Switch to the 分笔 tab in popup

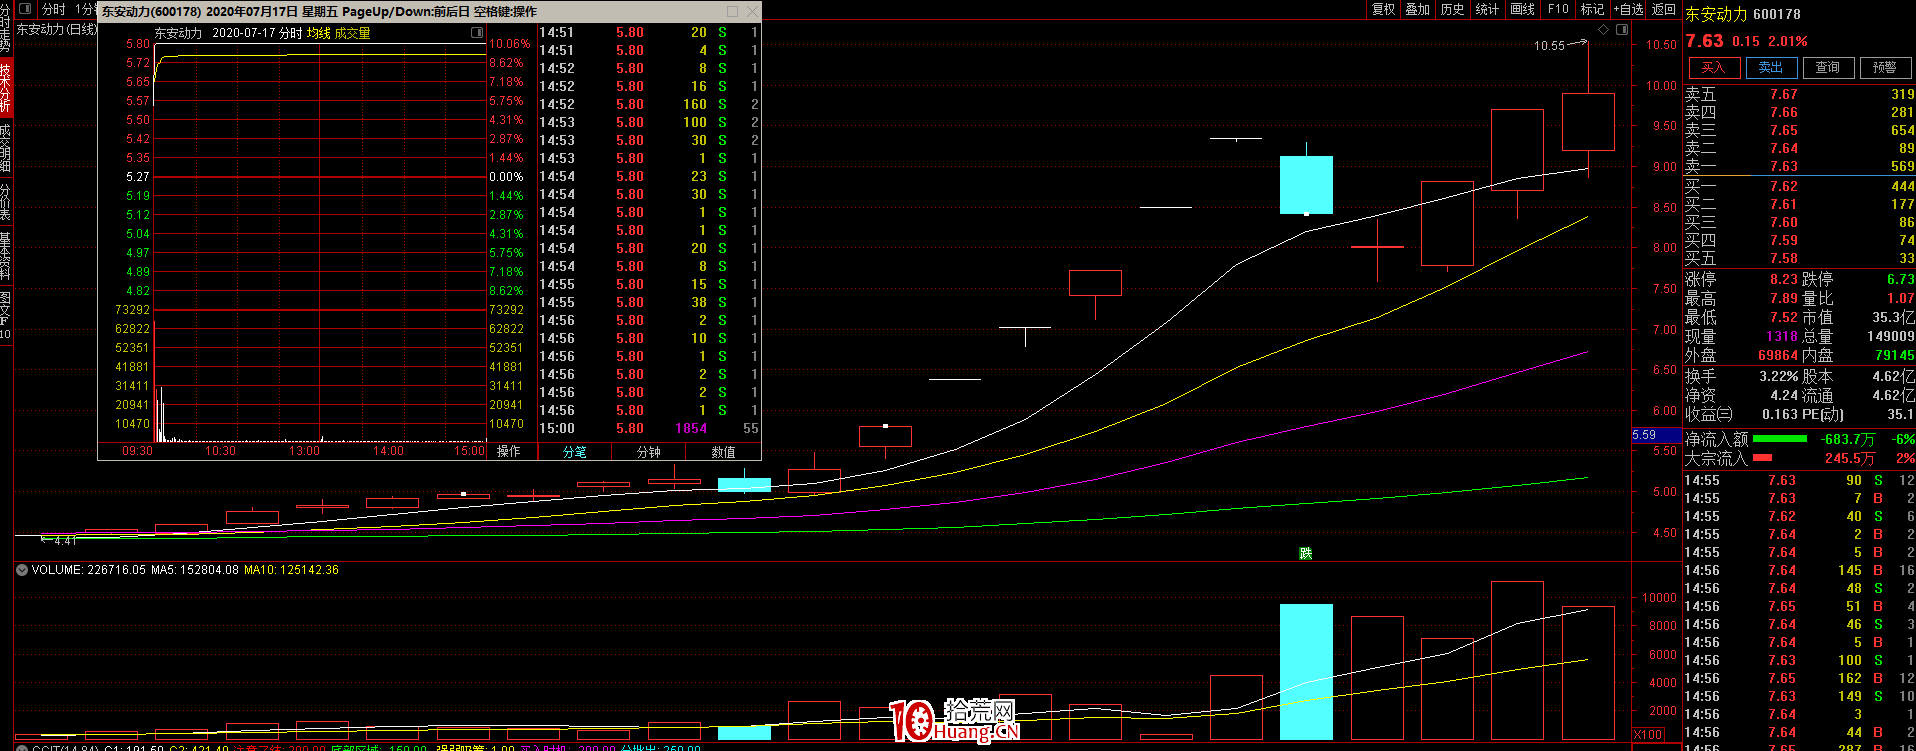click(x=575, y=452)
